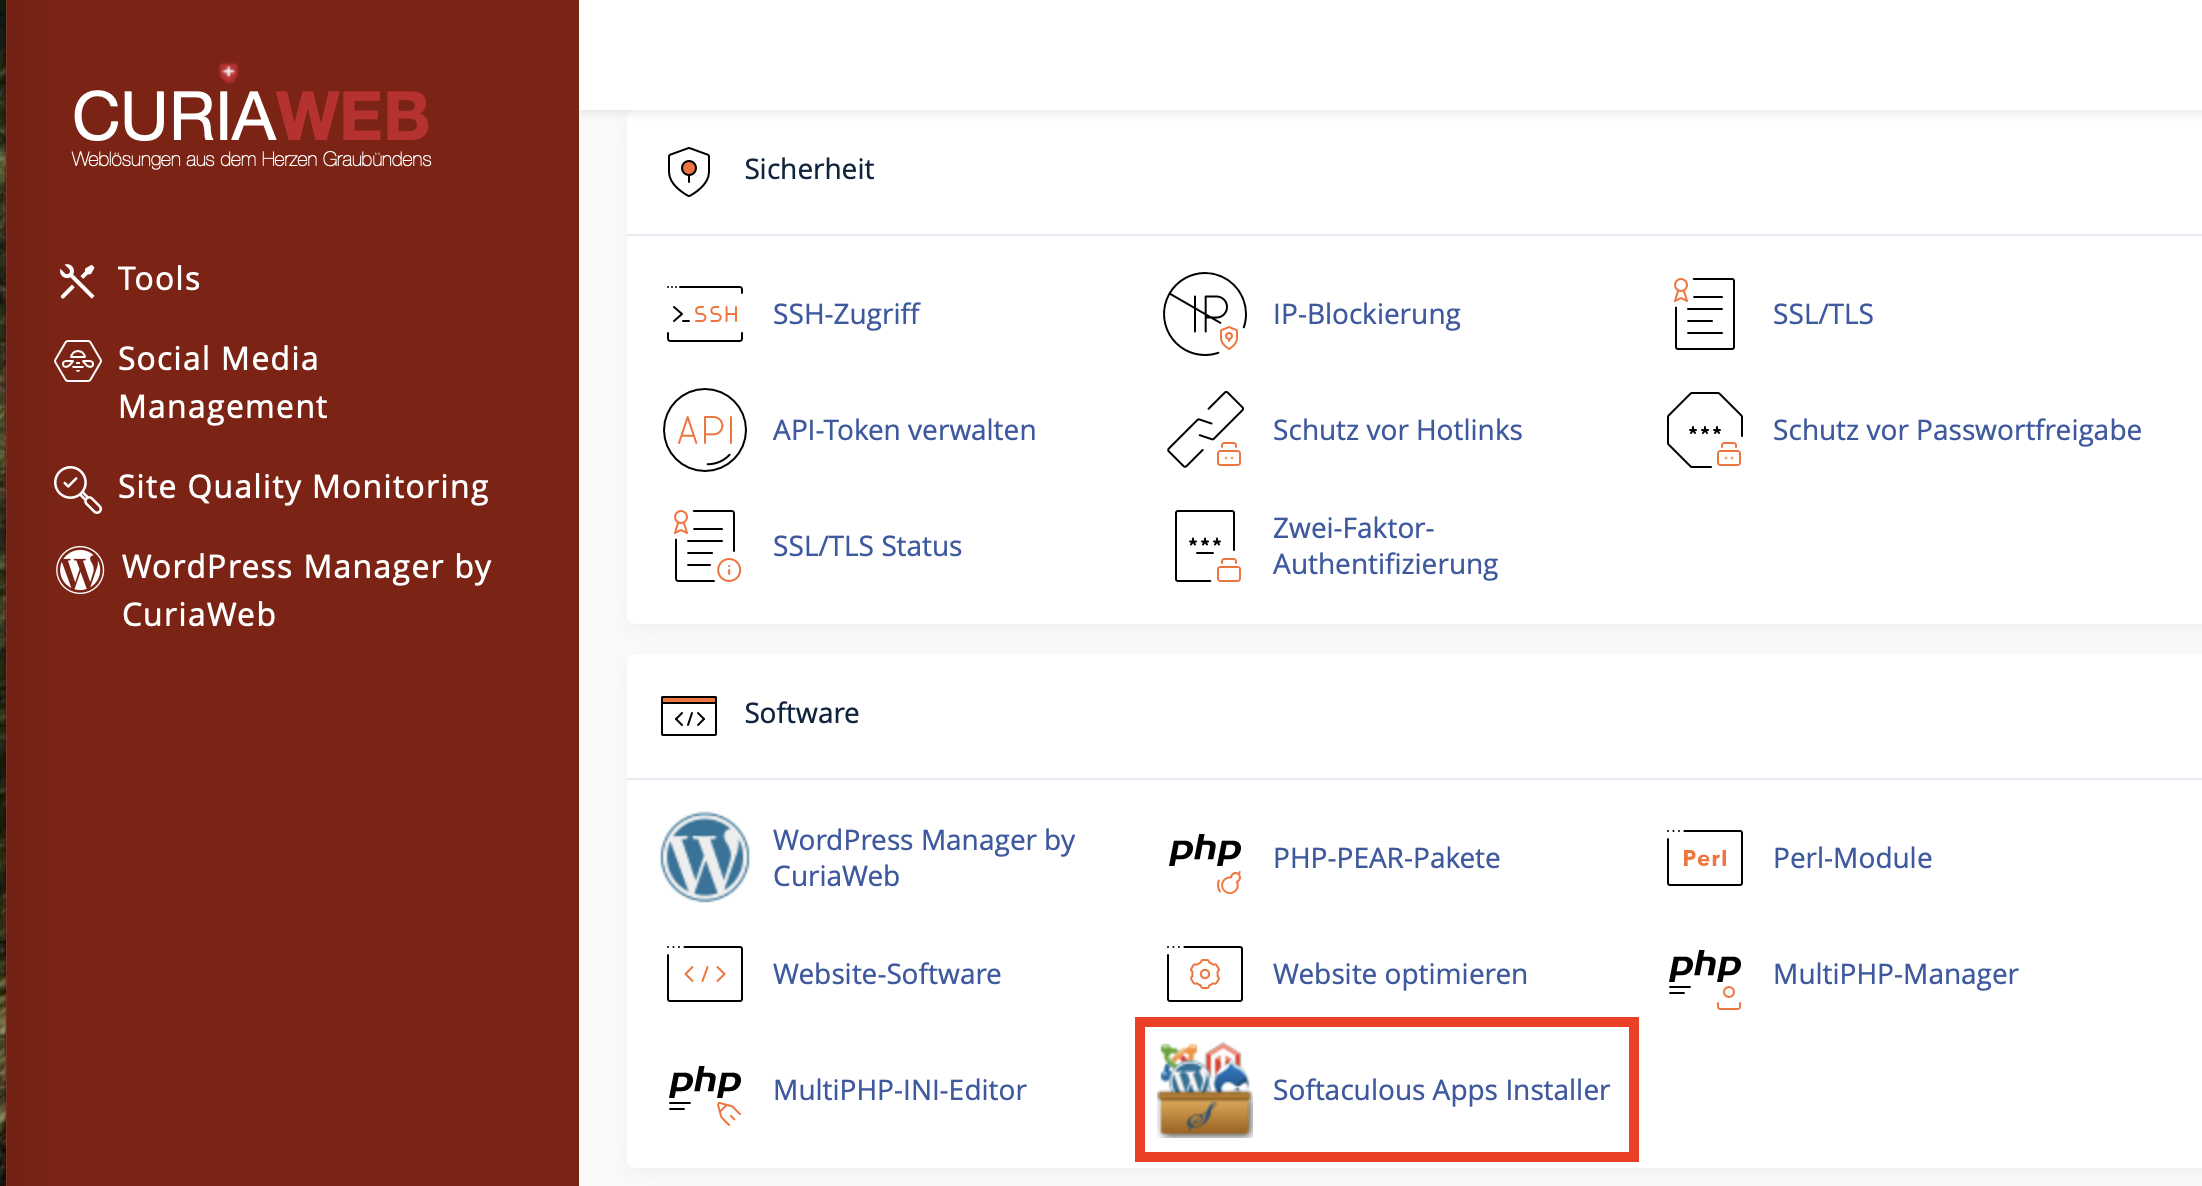Open Softaculous Apps Installer link

tap(1441, 1090)
